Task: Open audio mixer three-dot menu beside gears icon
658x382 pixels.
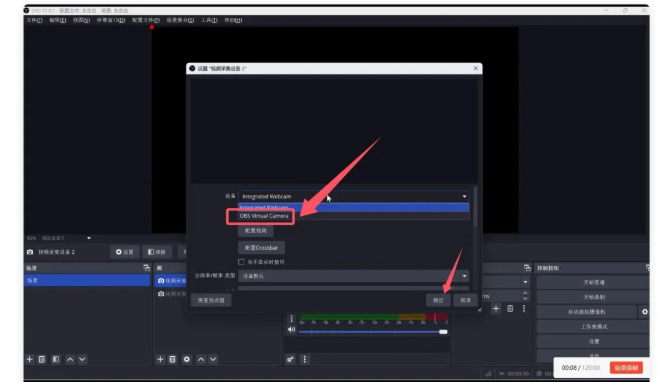Action: pos(305,359)
